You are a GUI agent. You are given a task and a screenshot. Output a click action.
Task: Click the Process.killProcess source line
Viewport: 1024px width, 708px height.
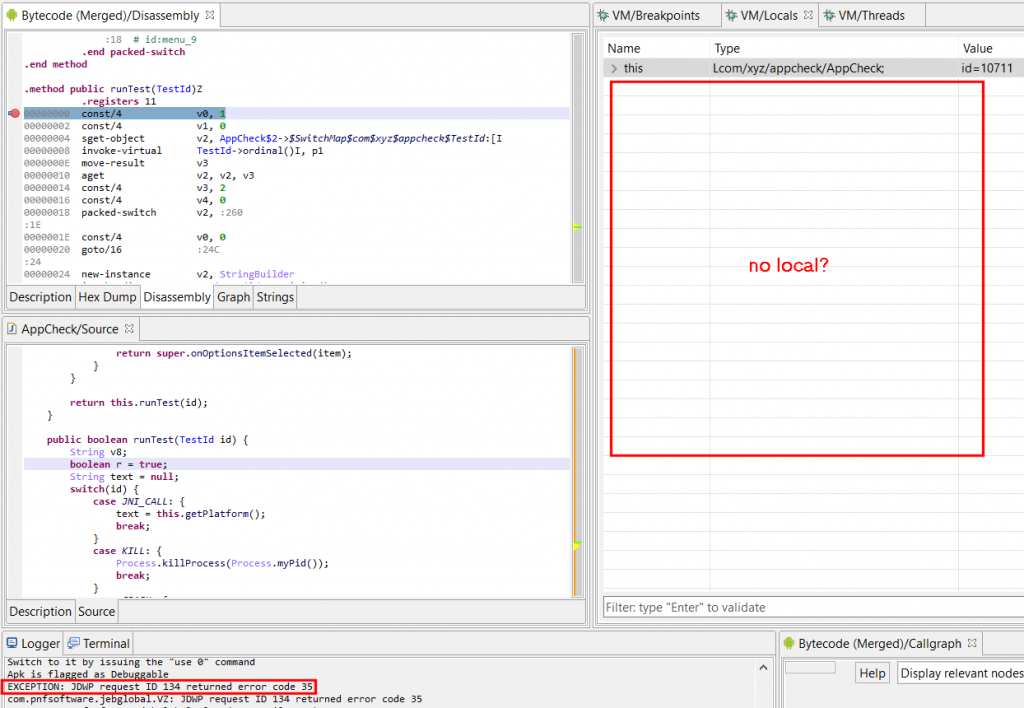pyautogui.click(x=222, y=563)
